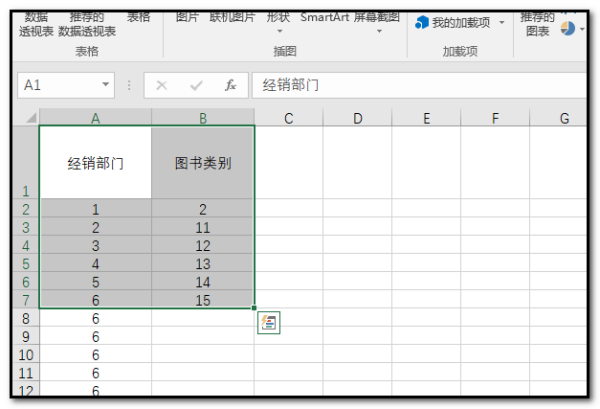Select row 5 header

26,263
